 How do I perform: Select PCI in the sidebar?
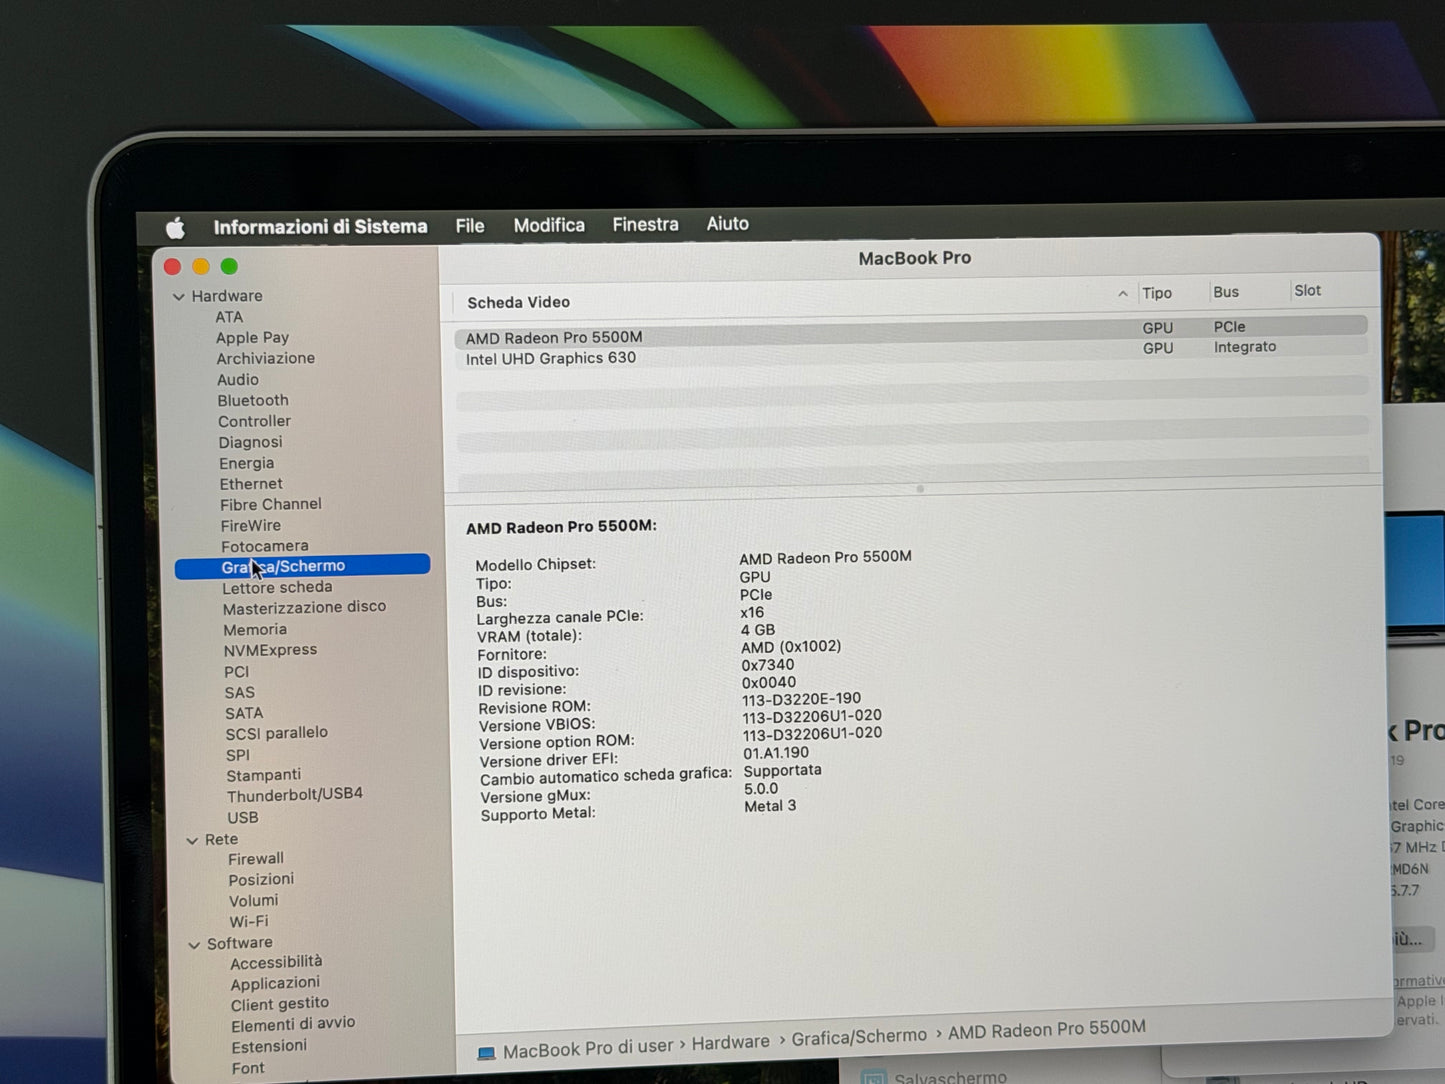coord(237,672)
